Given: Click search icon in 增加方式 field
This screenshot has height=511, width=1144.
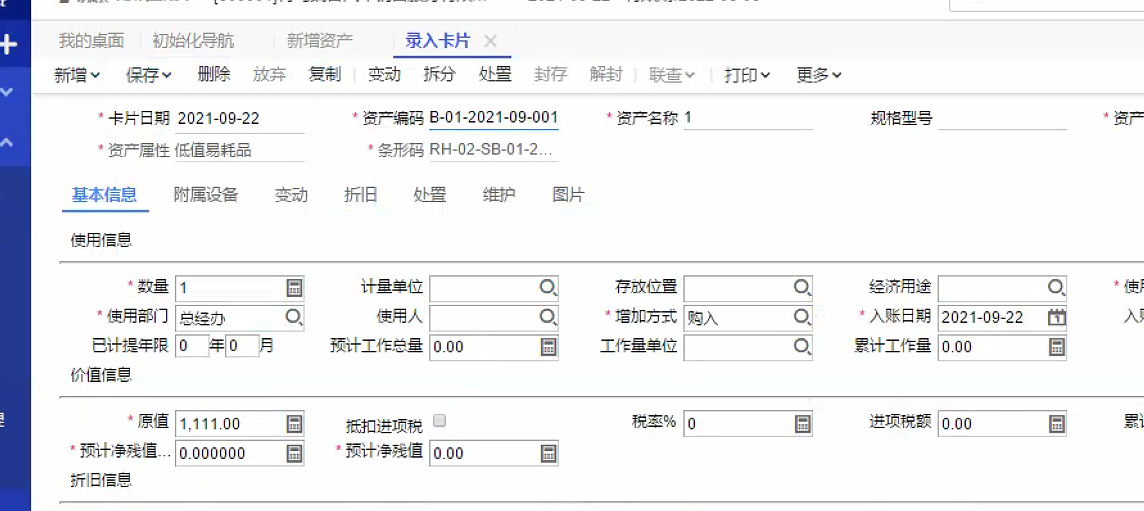Looking at the screenshot, I should tap(803, 317).
